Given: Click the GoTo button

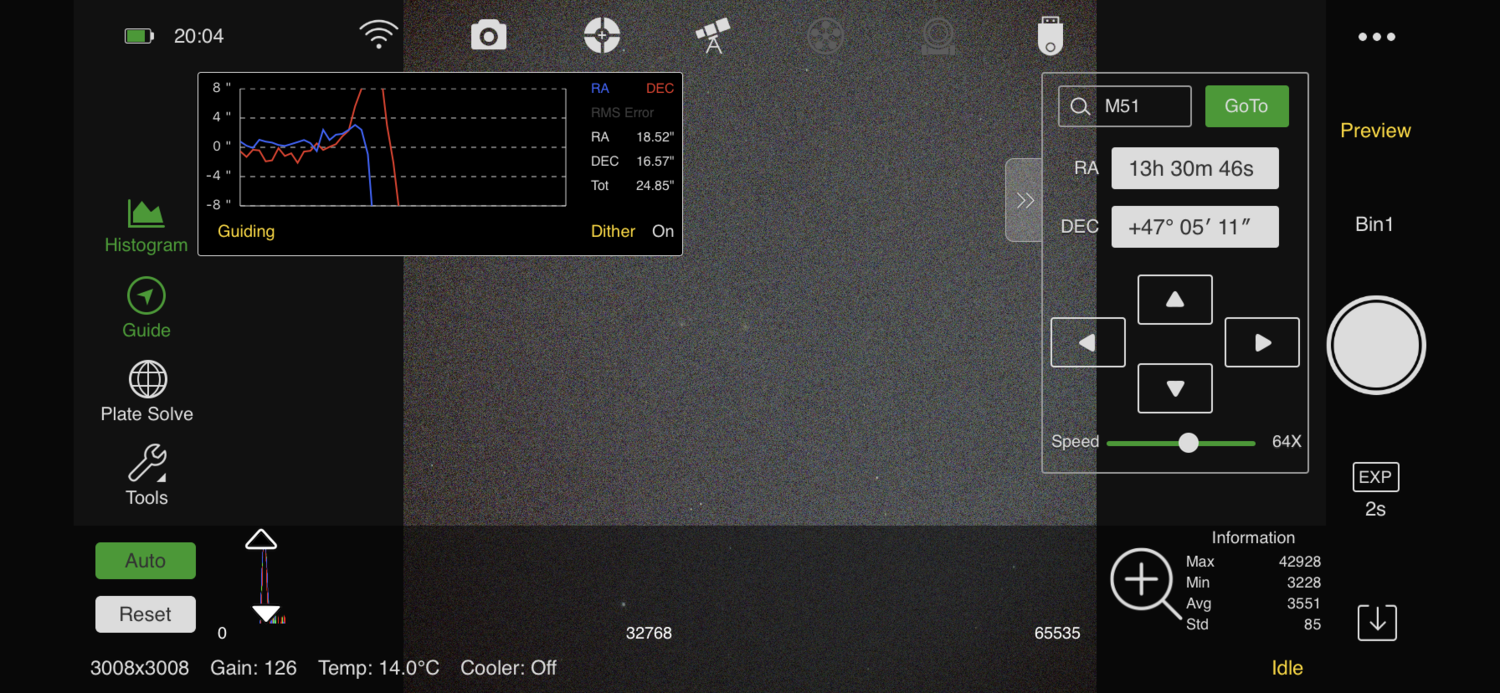Looking at the screenshot, I should point(1246,106).
